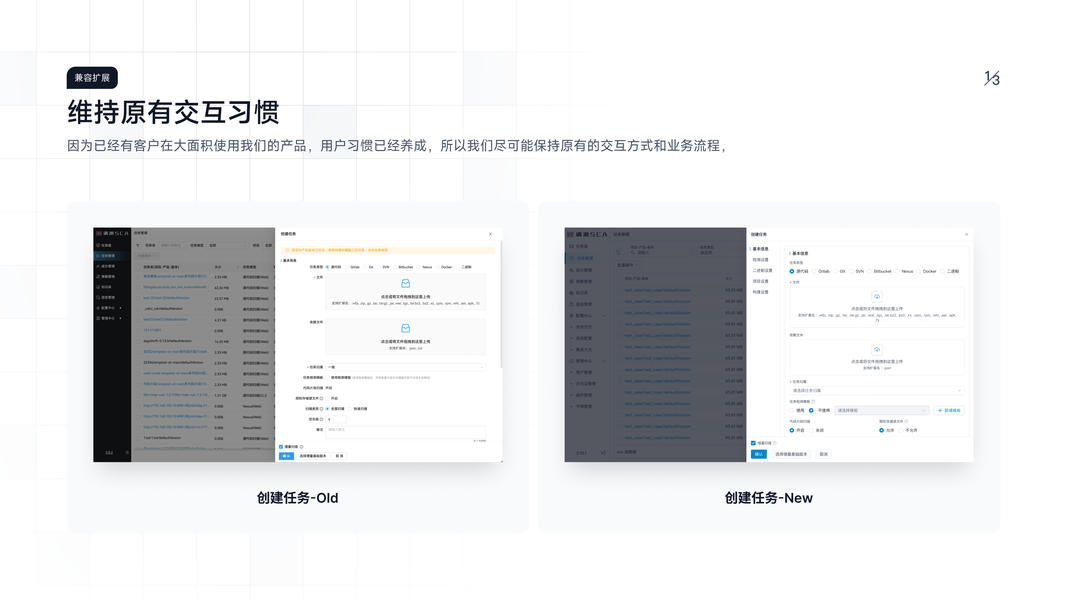Screen dimensions: 1067x600
Task: Select the Docker radio in Old screenshot
Action: (x=438, y=267)
